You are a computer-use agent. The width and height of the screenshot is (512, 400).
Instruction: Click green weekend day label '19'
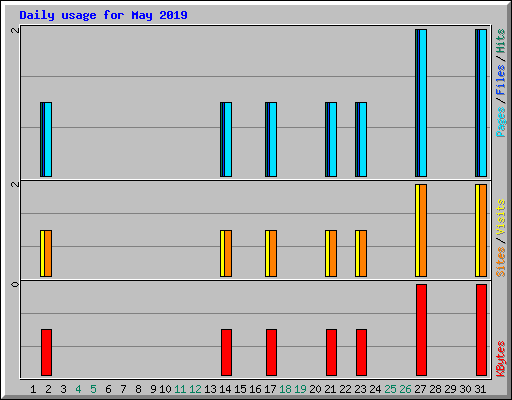300,389
